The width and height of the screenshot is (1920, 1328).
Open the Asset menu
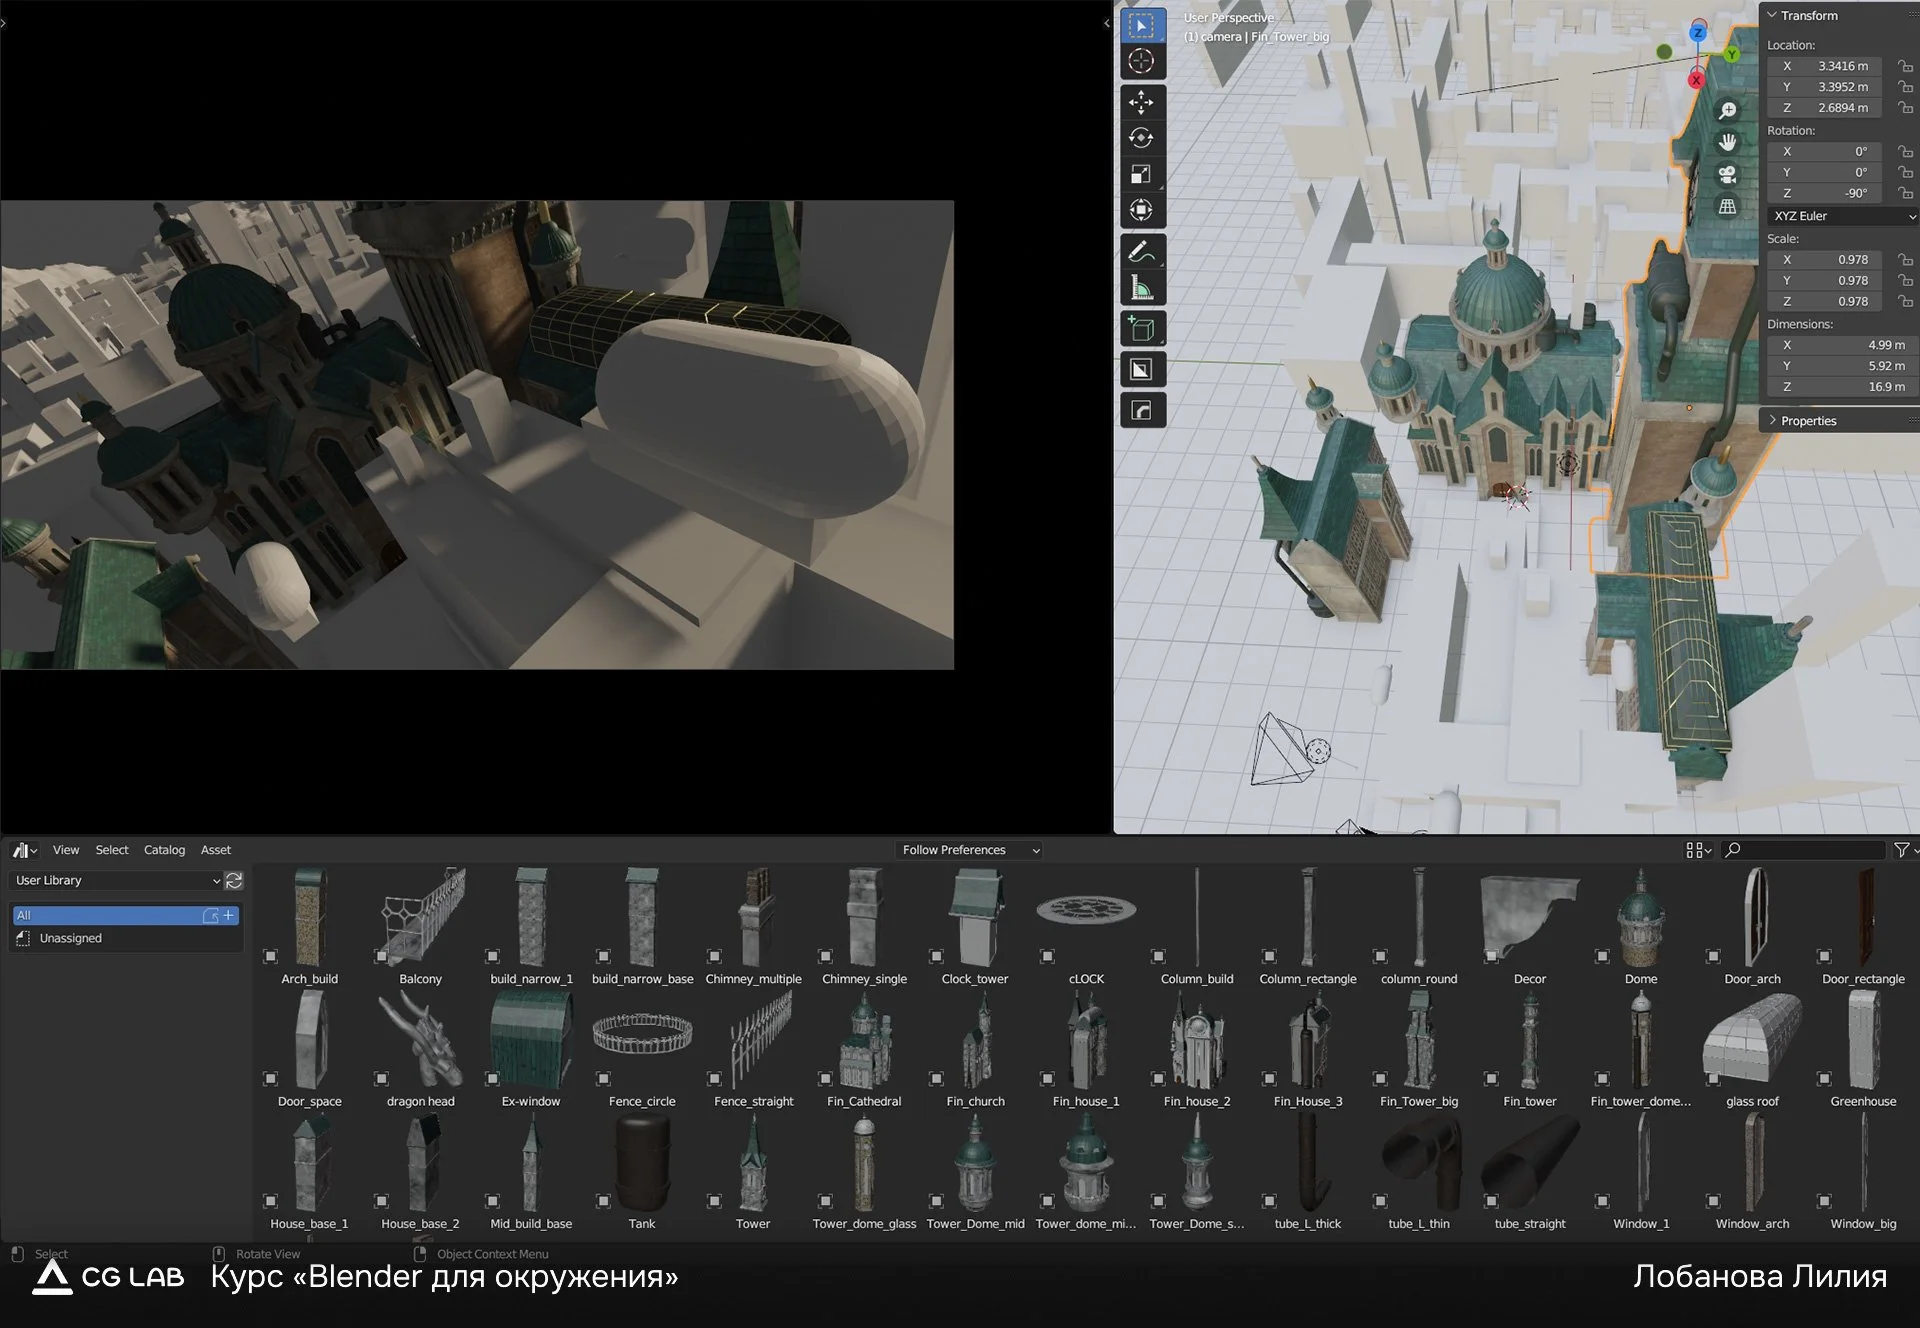pyautogui.click(x=215, y=850)
